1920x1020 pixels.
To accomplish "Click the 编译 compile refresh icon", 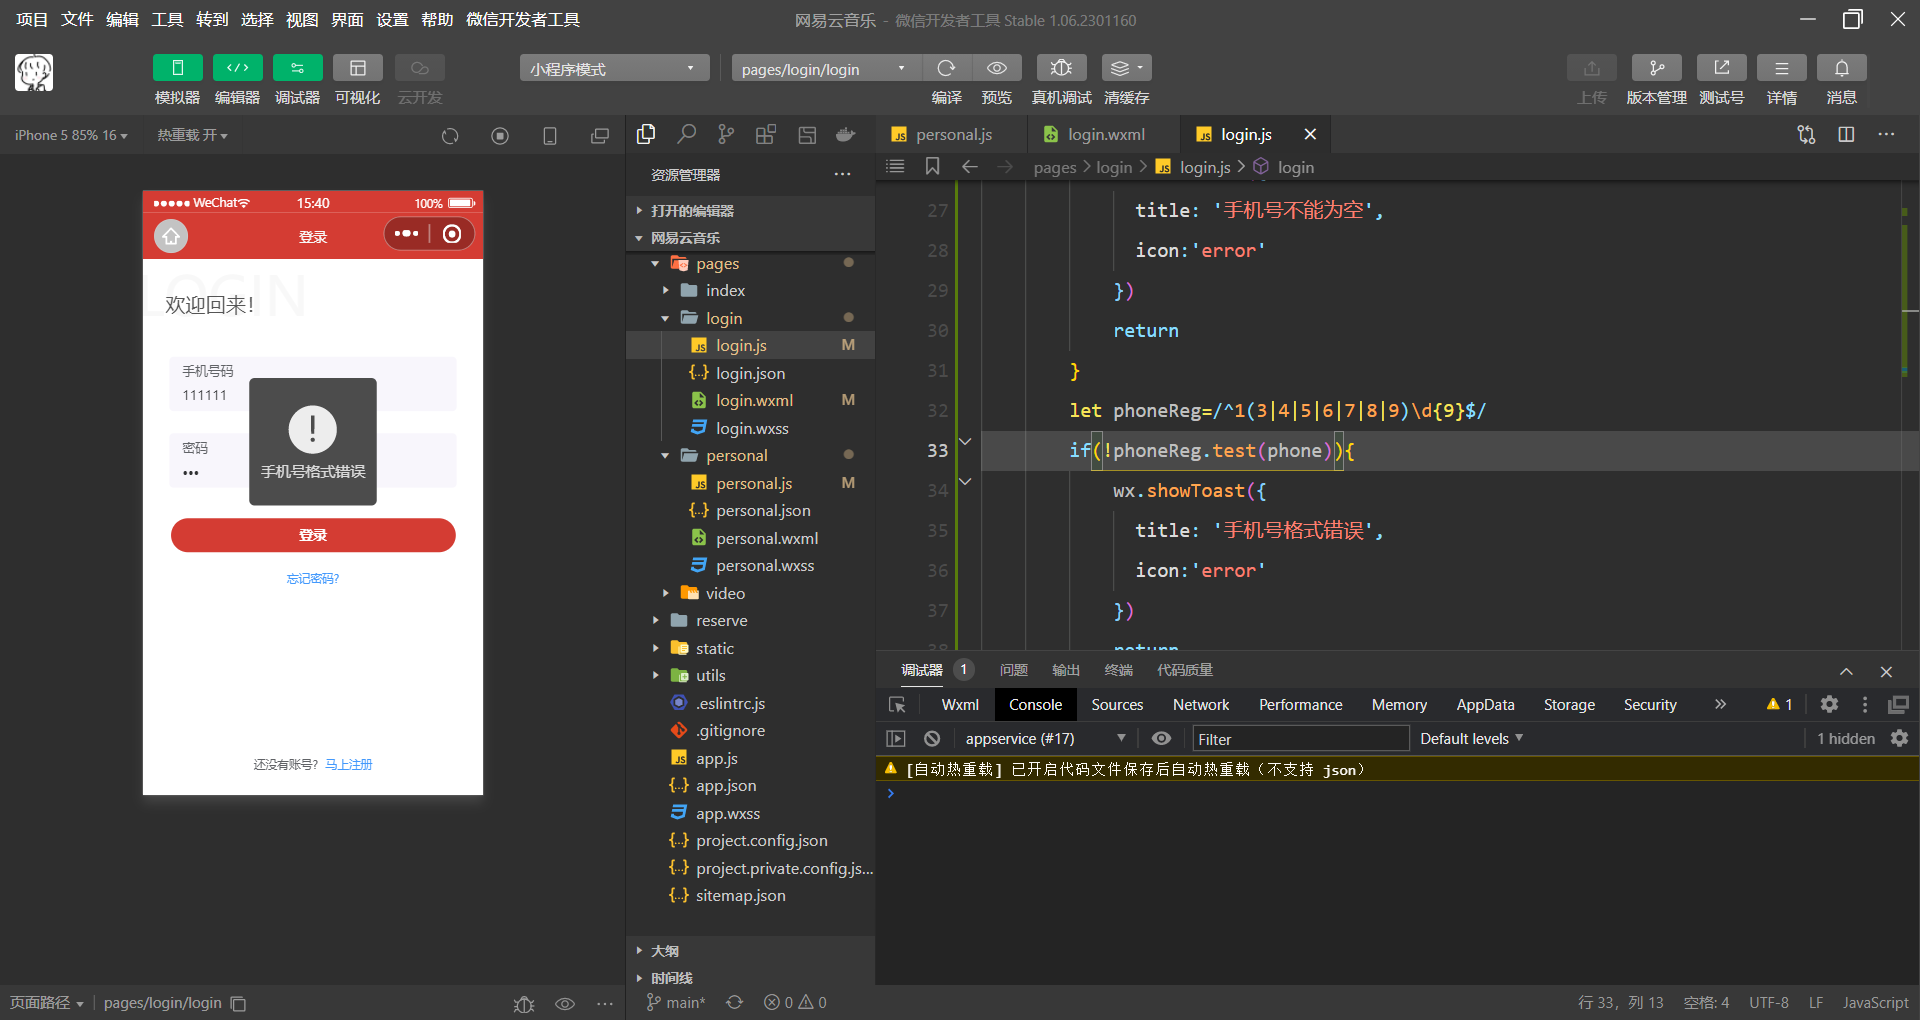I will (x=946, y=68).
